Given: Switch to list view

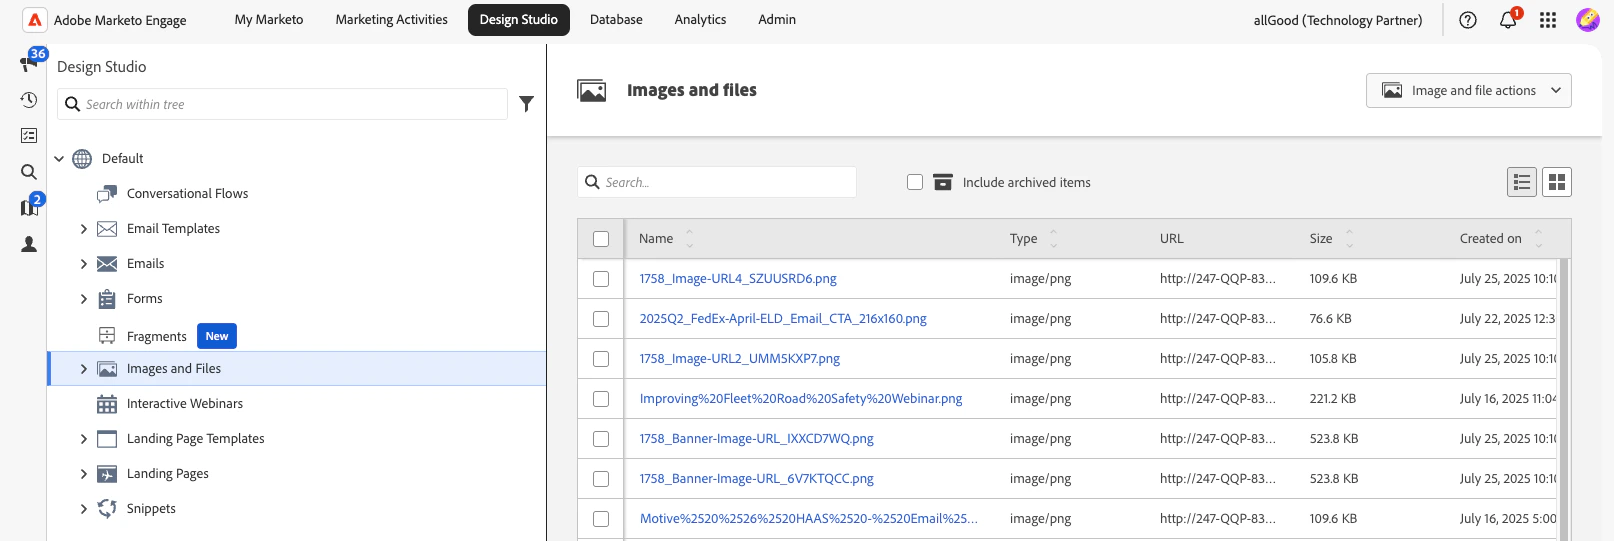Looking at the screenshot, I should pos(1522,182).
